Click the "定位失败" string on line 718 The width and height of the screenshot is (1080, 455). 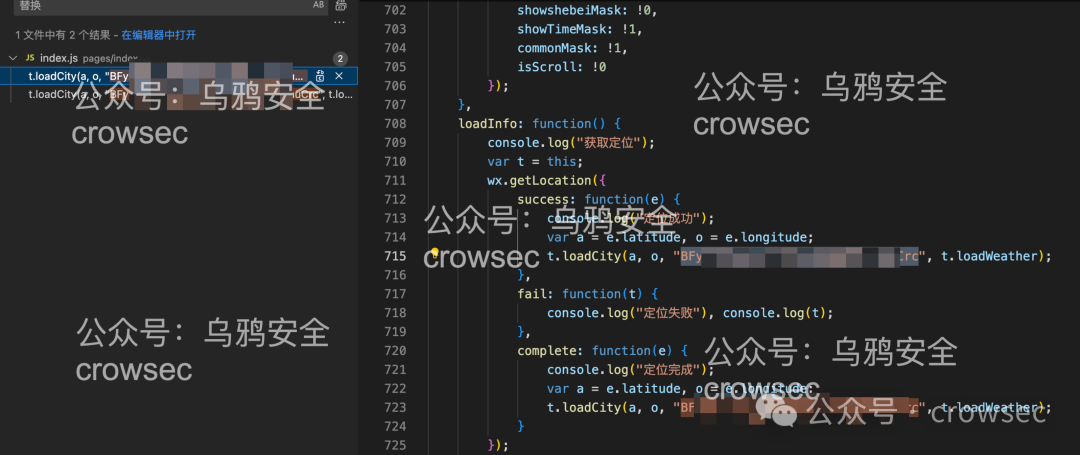click(672, 313)
